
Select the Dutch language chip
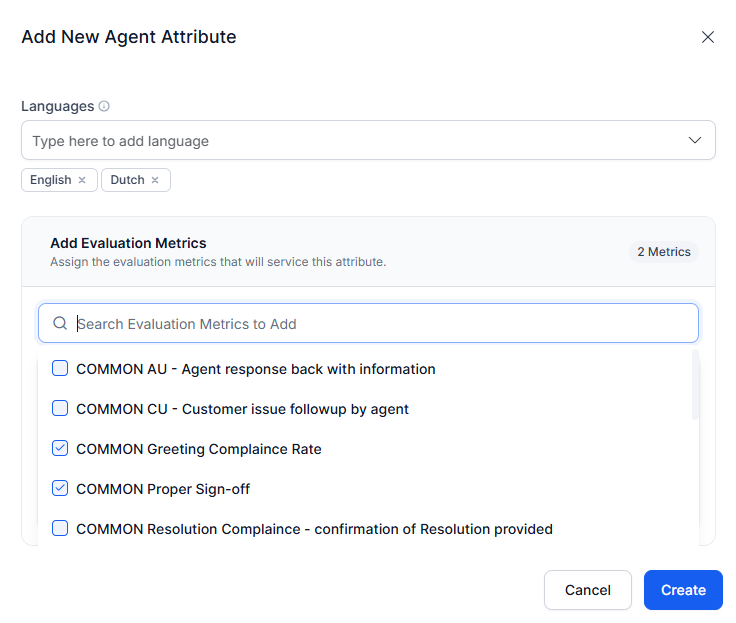[127, 180]
